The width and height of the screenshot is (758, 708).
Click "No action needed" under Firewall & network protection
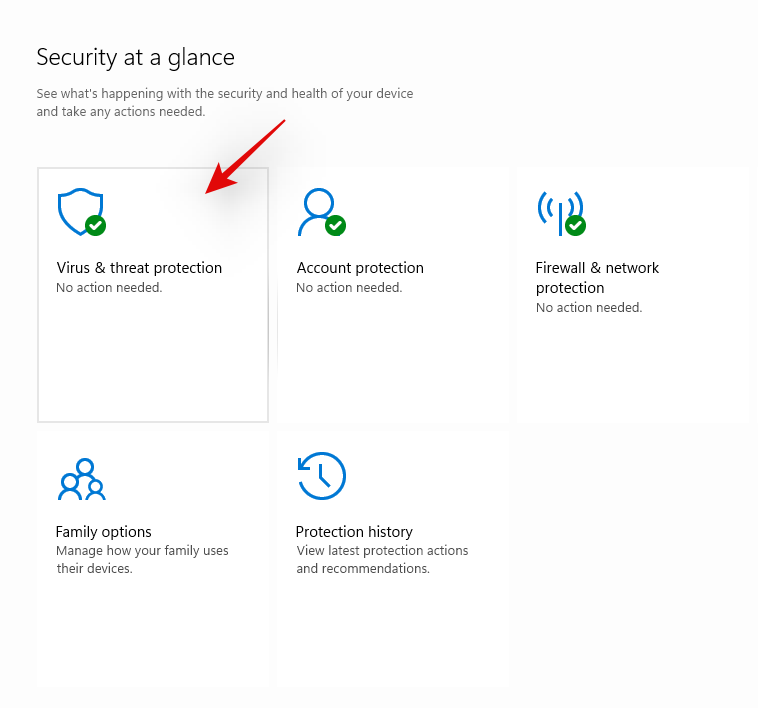click(589, 308)
